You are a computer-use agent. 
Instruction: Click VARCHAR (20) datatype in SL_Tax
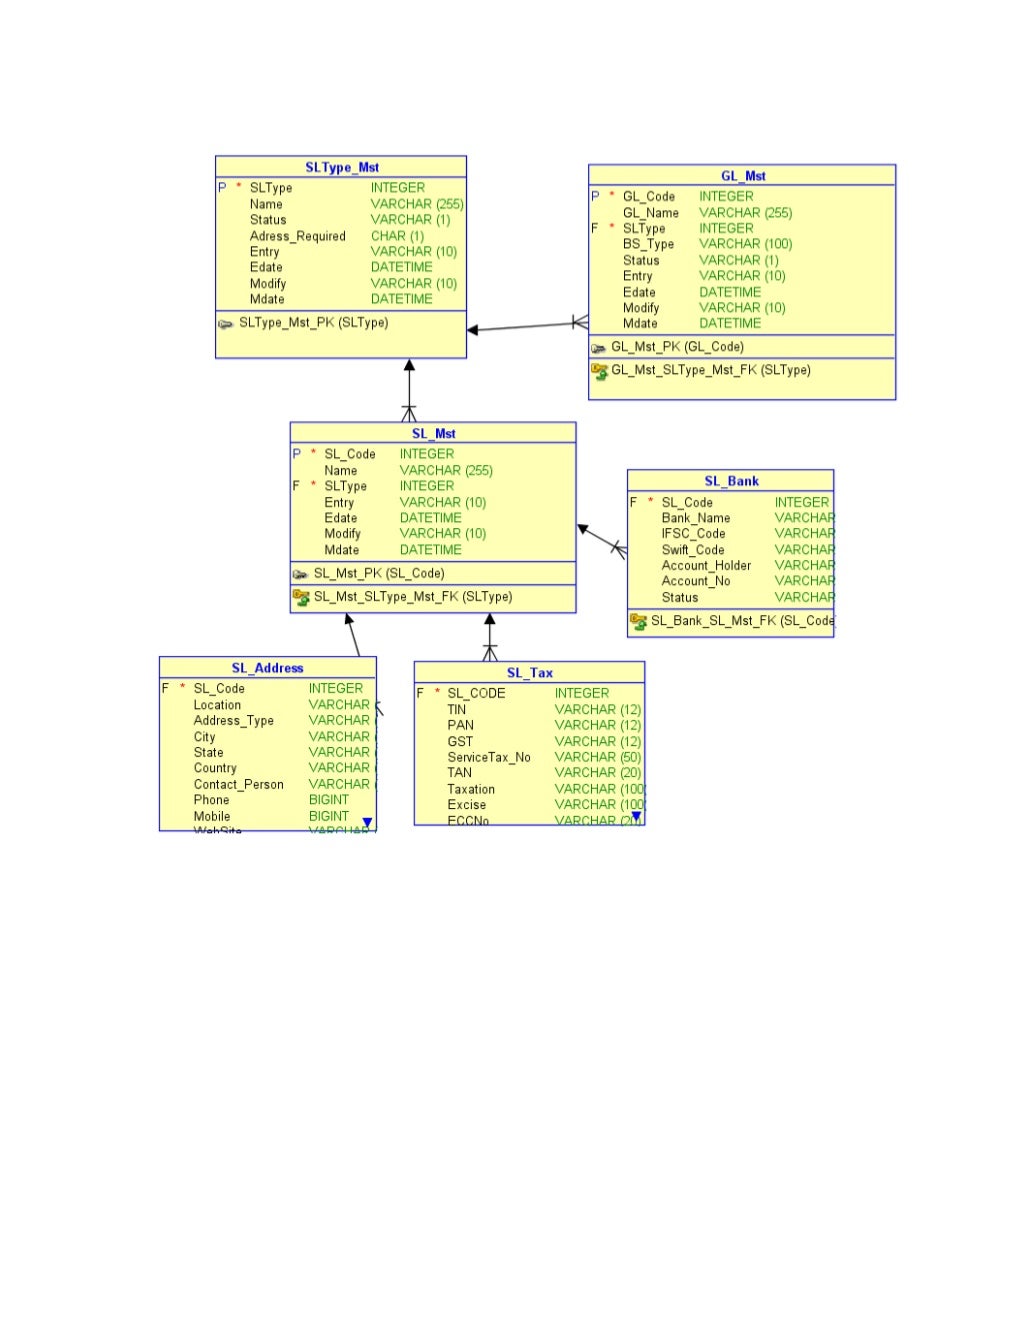pyautogui.click(x=598, y=773)
